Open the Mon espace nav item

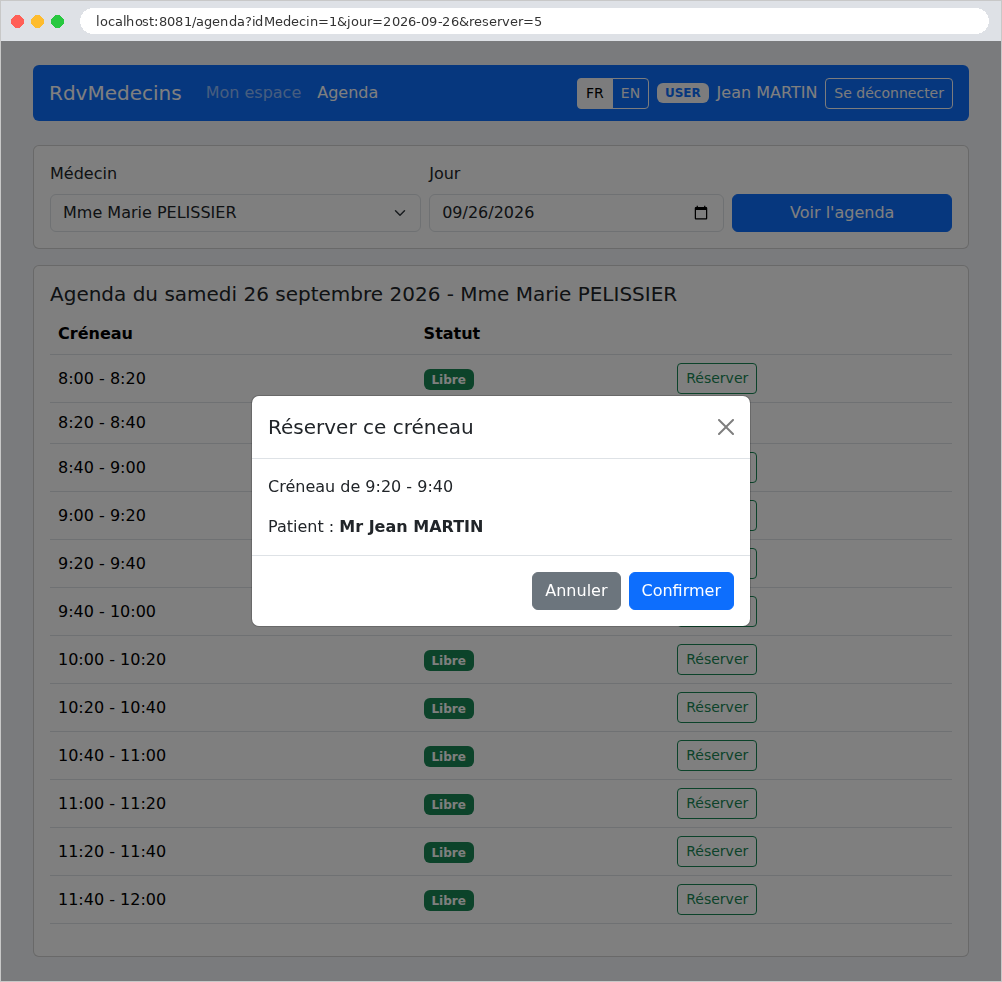coord(253,93)
